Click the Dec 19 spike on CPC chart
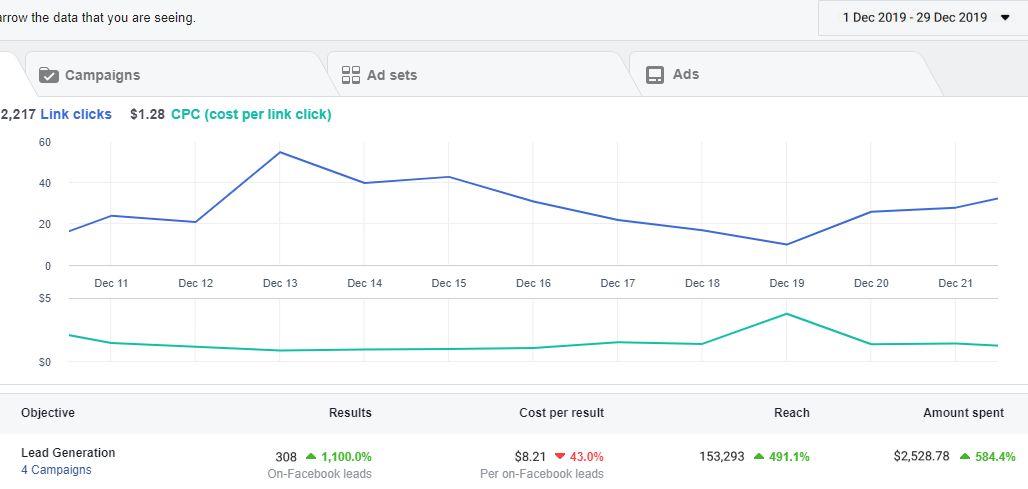The height and width of the screenshot is (489, 1028). tap(787, 314)
